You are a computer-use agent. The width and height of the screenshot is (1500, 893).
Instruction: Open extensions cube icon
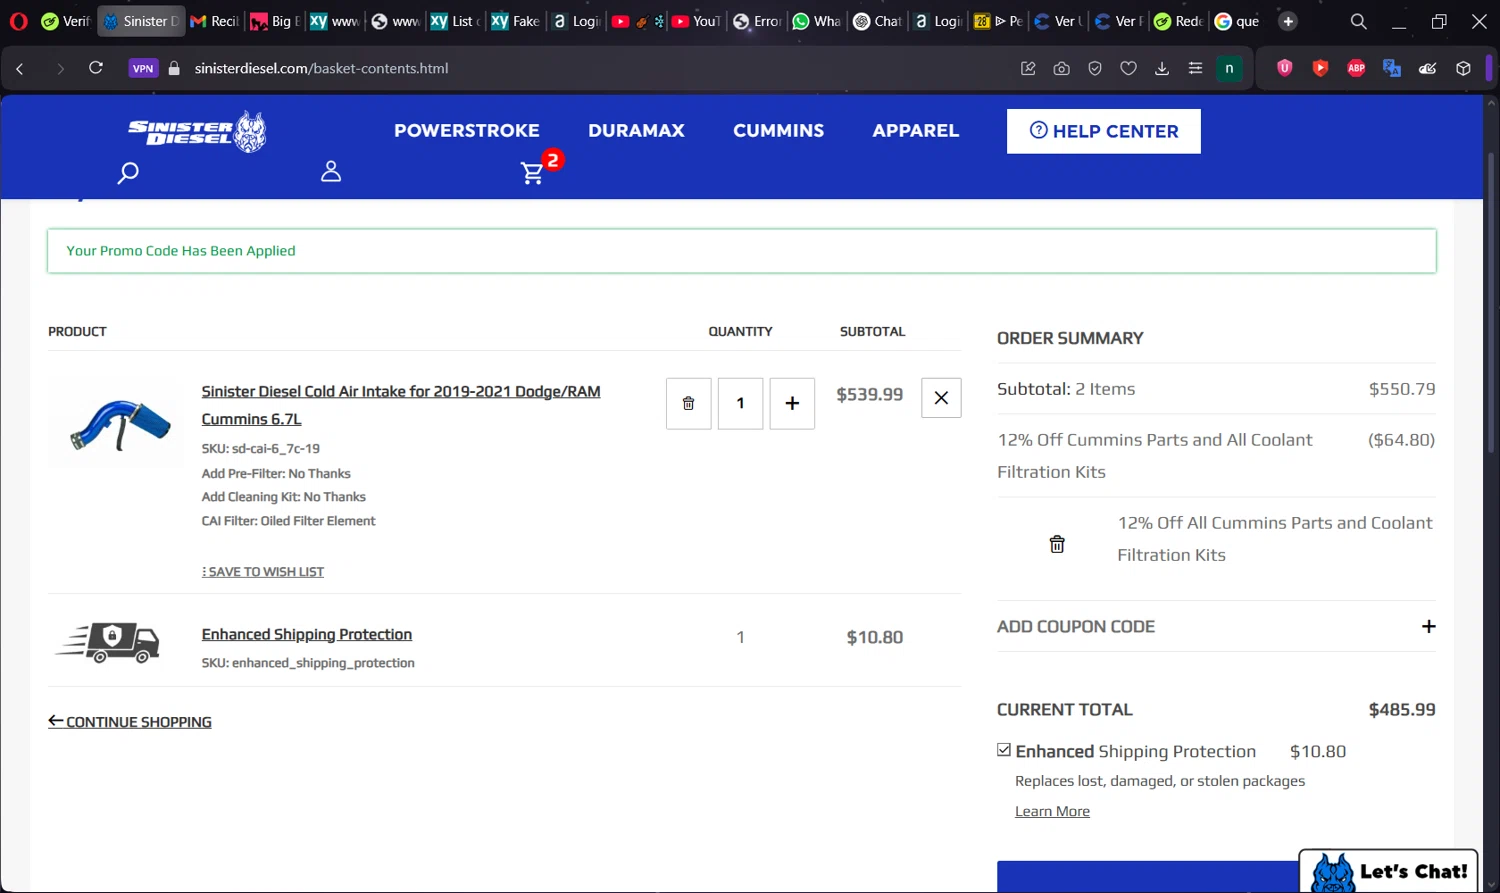point(1463,68)
